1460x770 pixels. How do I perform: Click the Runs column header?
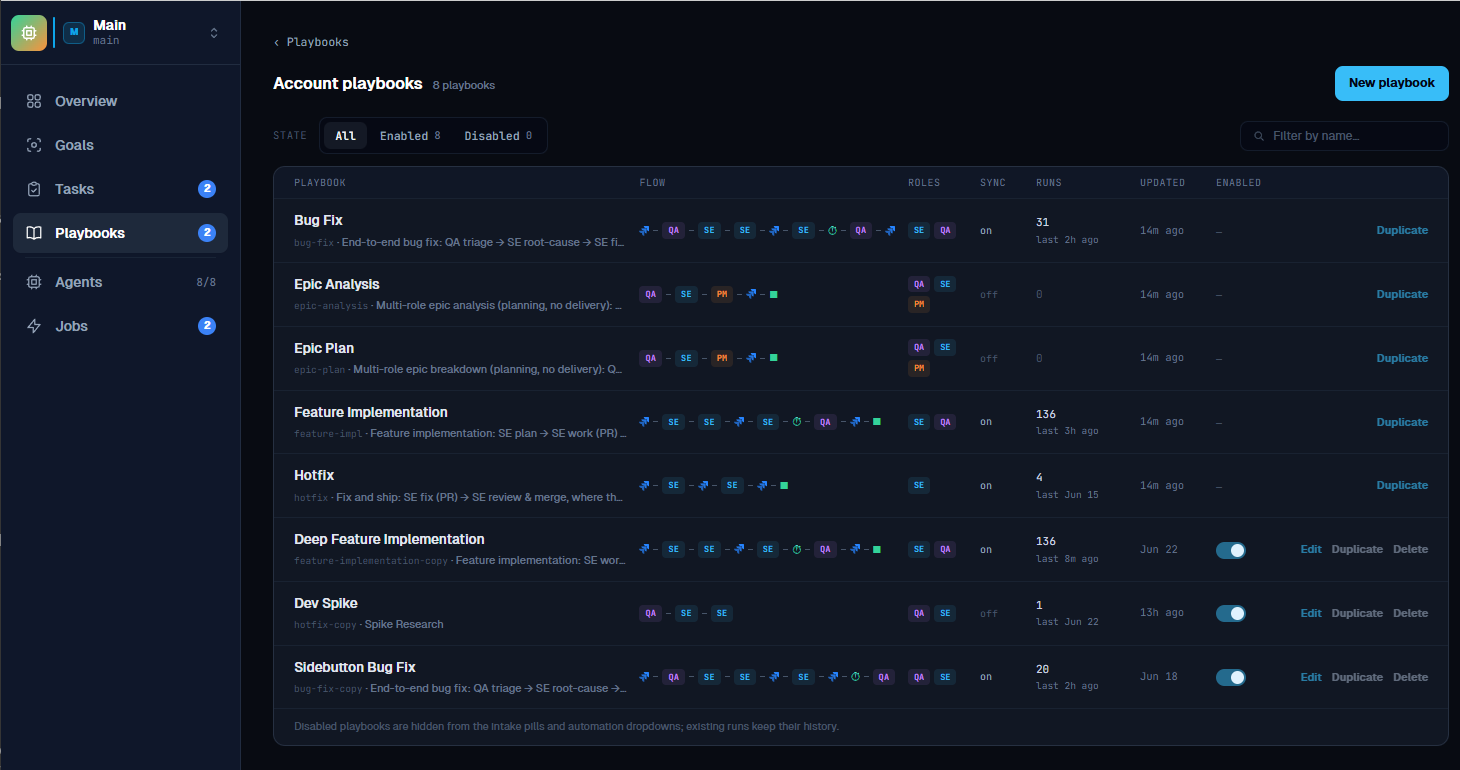click(x=1049, y=183)
